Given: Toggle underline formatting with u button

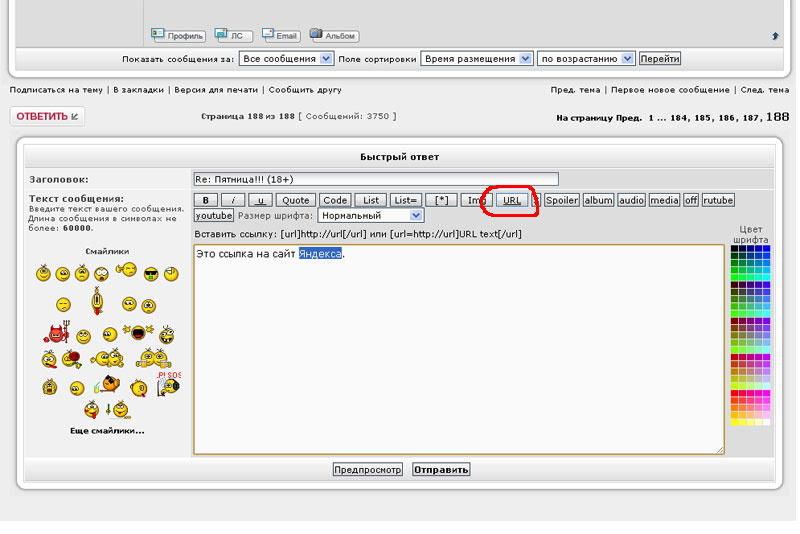Looking at the screenshot, I should (x=260, y=200).
